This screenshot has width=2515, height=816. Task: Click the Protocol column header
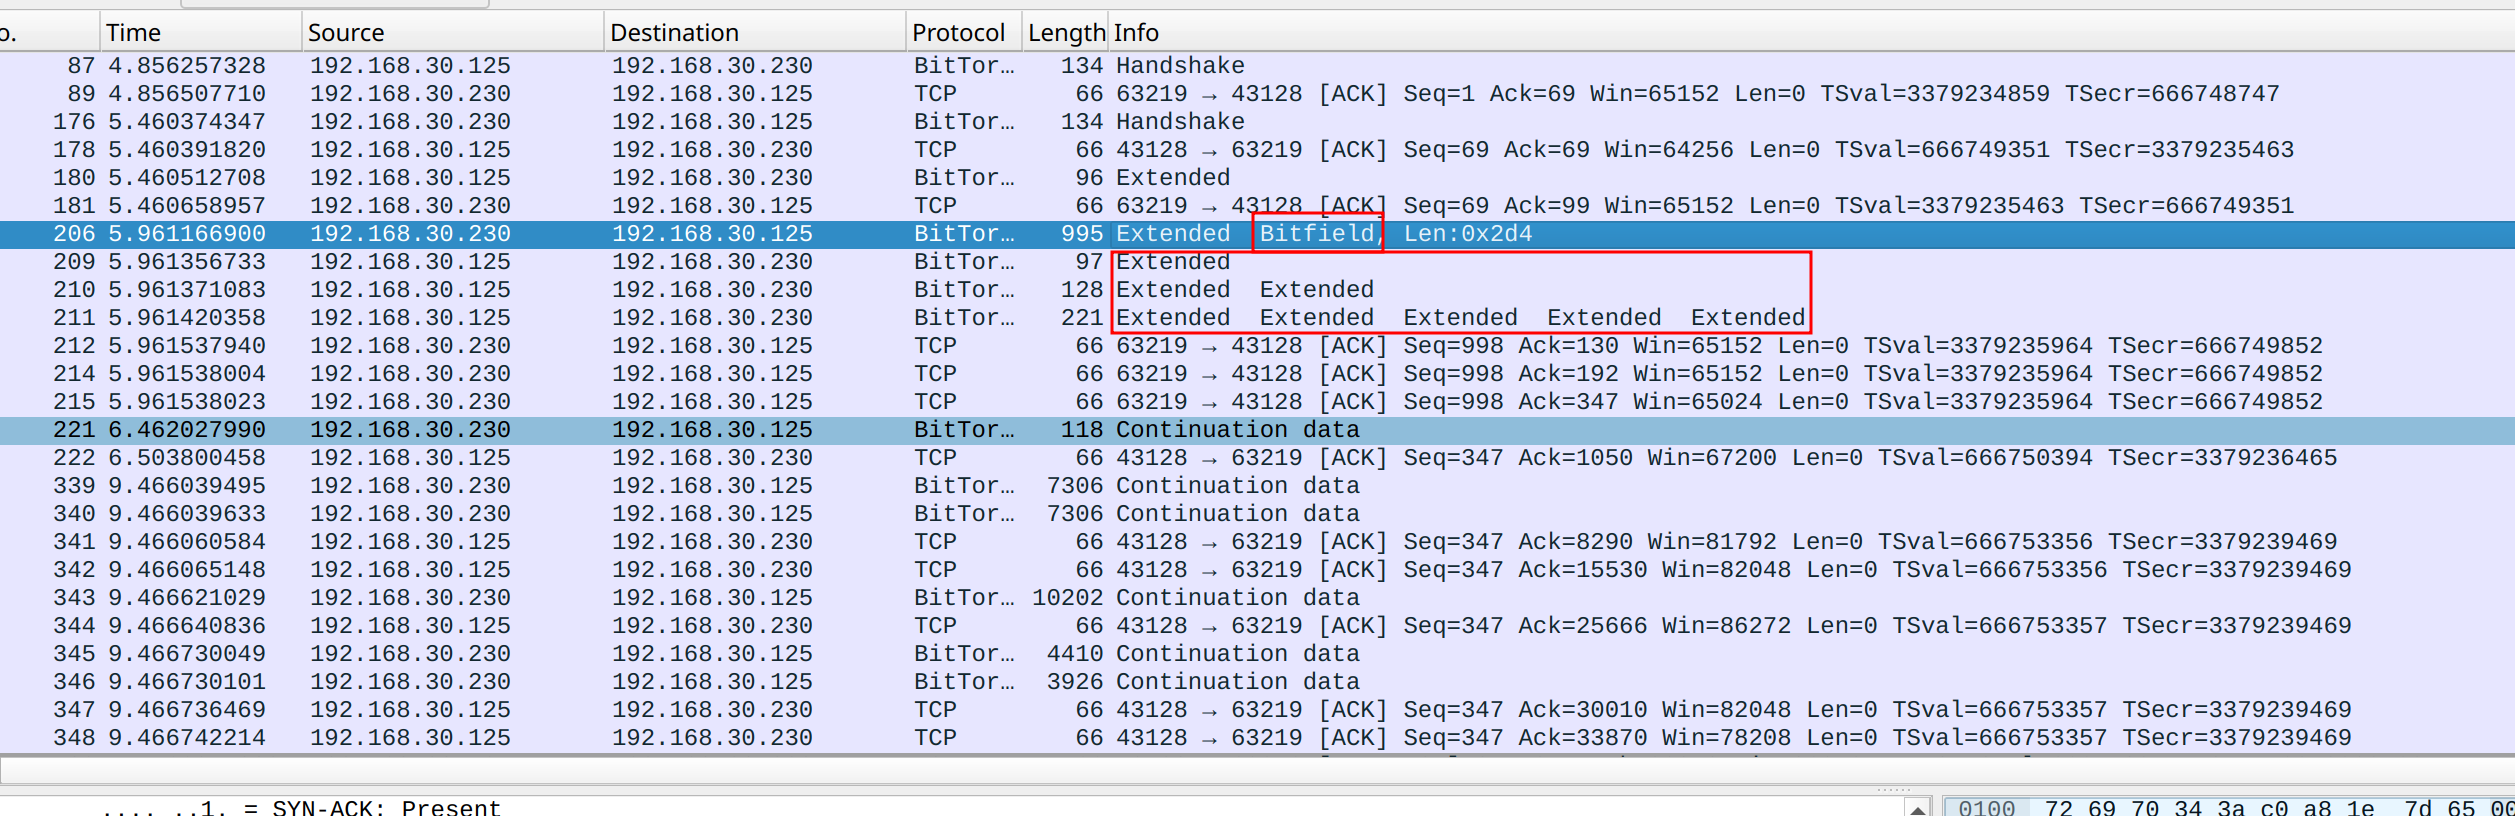[957, 33]
